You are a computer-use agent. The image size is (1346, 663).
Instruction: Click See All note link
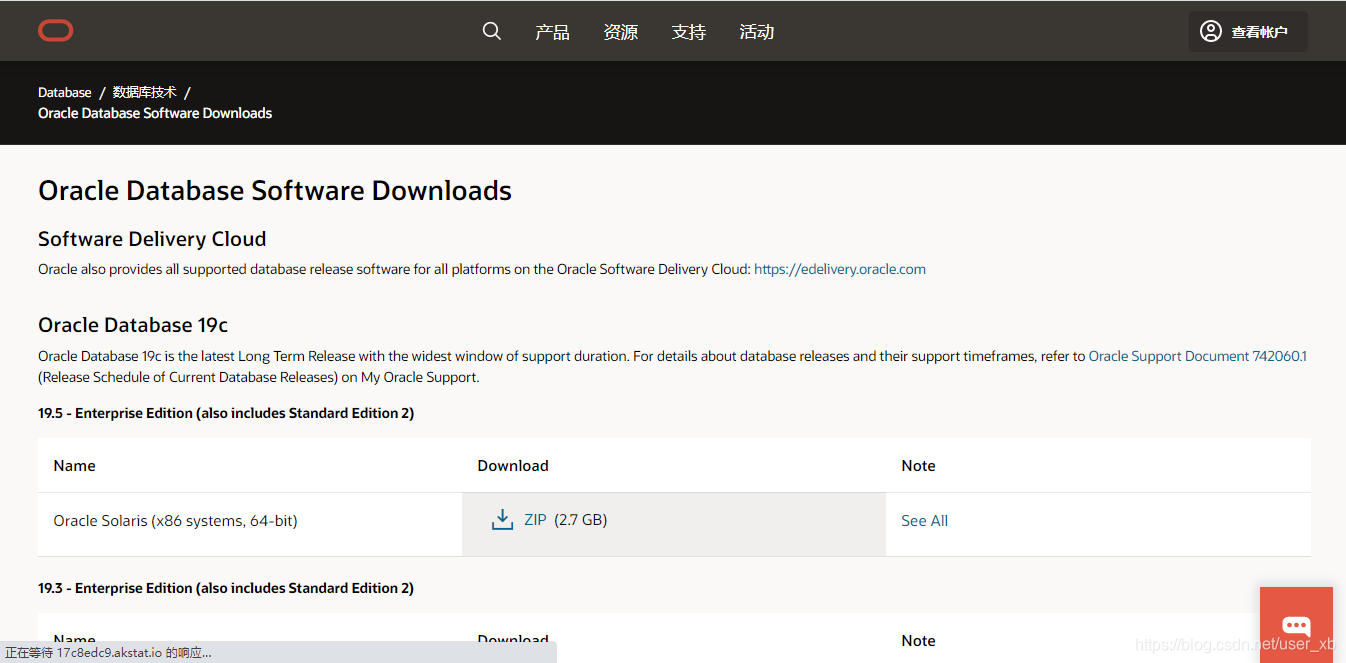tap(924, 521)
